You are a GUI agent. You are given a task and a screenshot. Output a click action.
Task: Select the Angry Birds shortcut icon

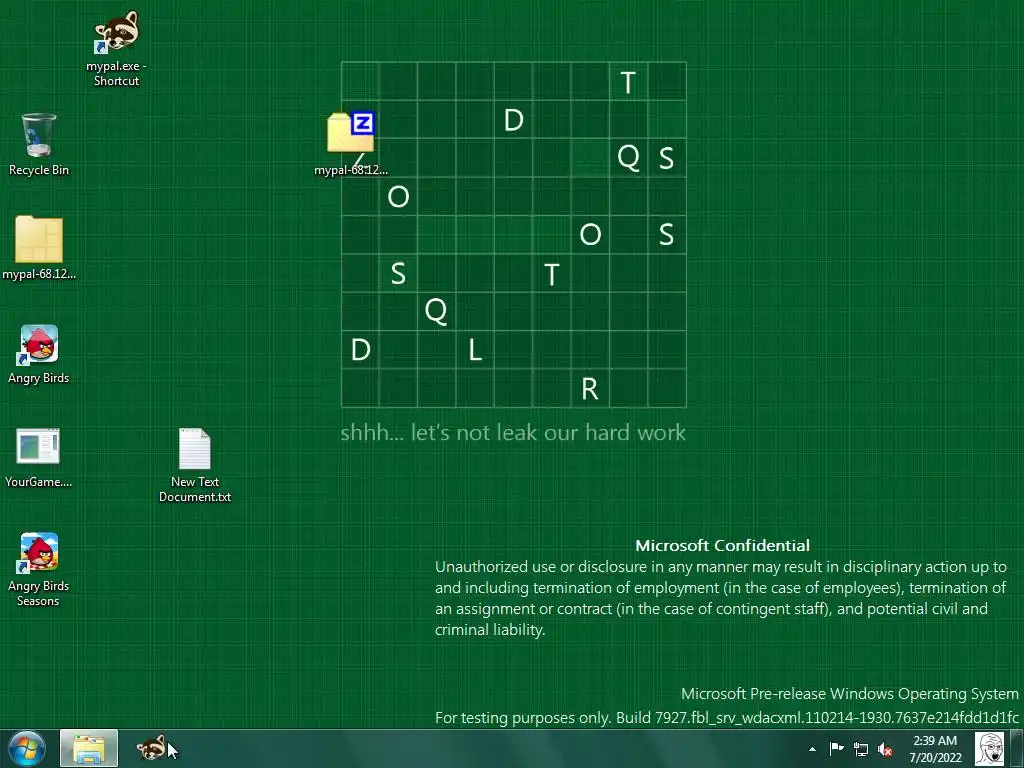click(x=39, y=354)
